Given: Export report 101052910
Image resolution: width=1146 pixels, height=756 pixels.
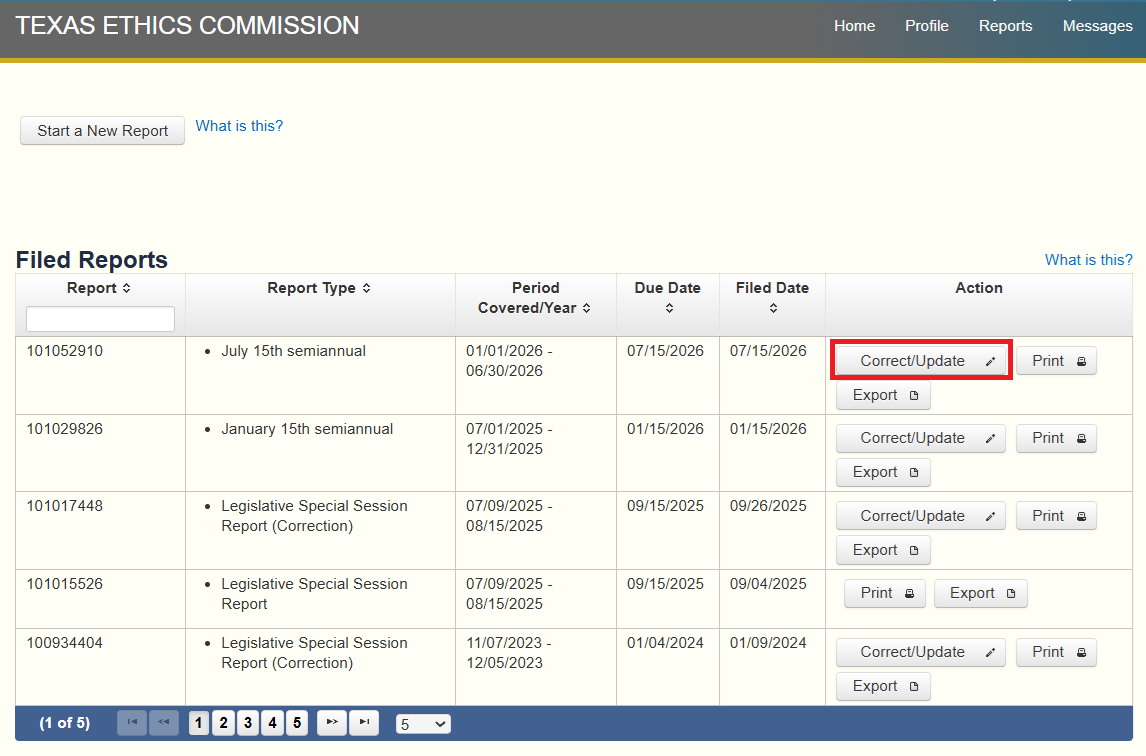Looking at the screenshot, I should 883,395.
